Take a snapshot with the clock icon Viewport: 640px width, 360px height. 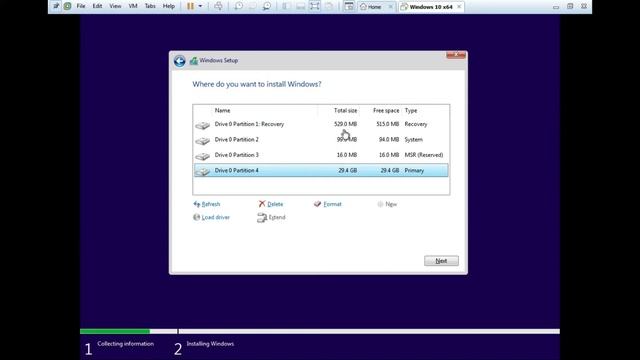[x=239, y=6]
